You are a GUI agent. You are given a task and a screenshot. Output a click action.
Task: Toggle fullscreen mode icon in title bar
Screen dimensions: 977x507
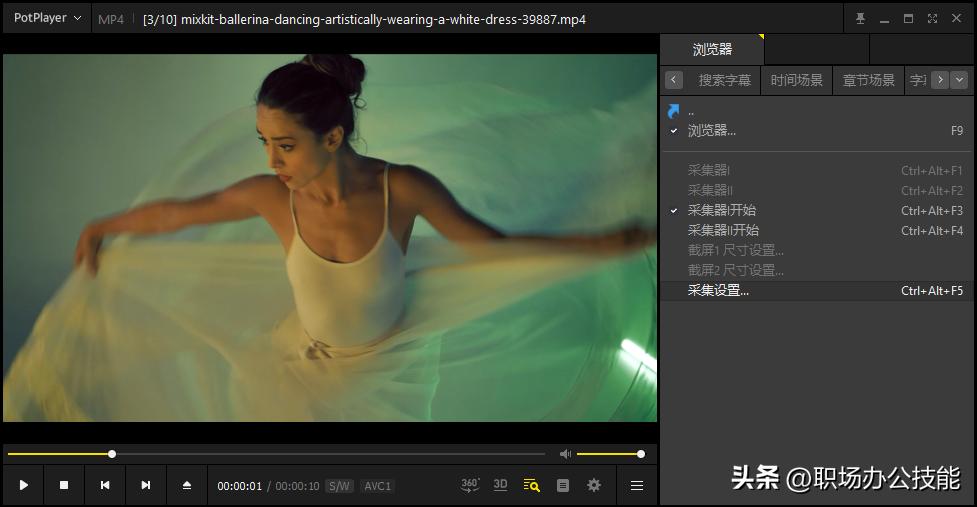[x=932, y=19]
